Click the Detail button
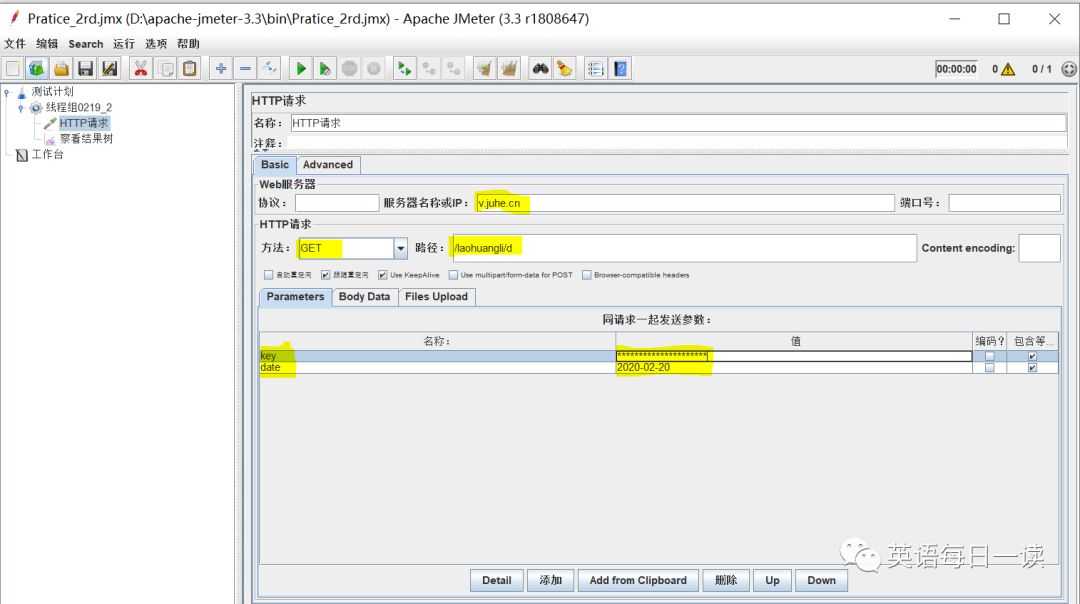Image resolution: width=1080 pixels, height=604 pixels. pos(497,580)
